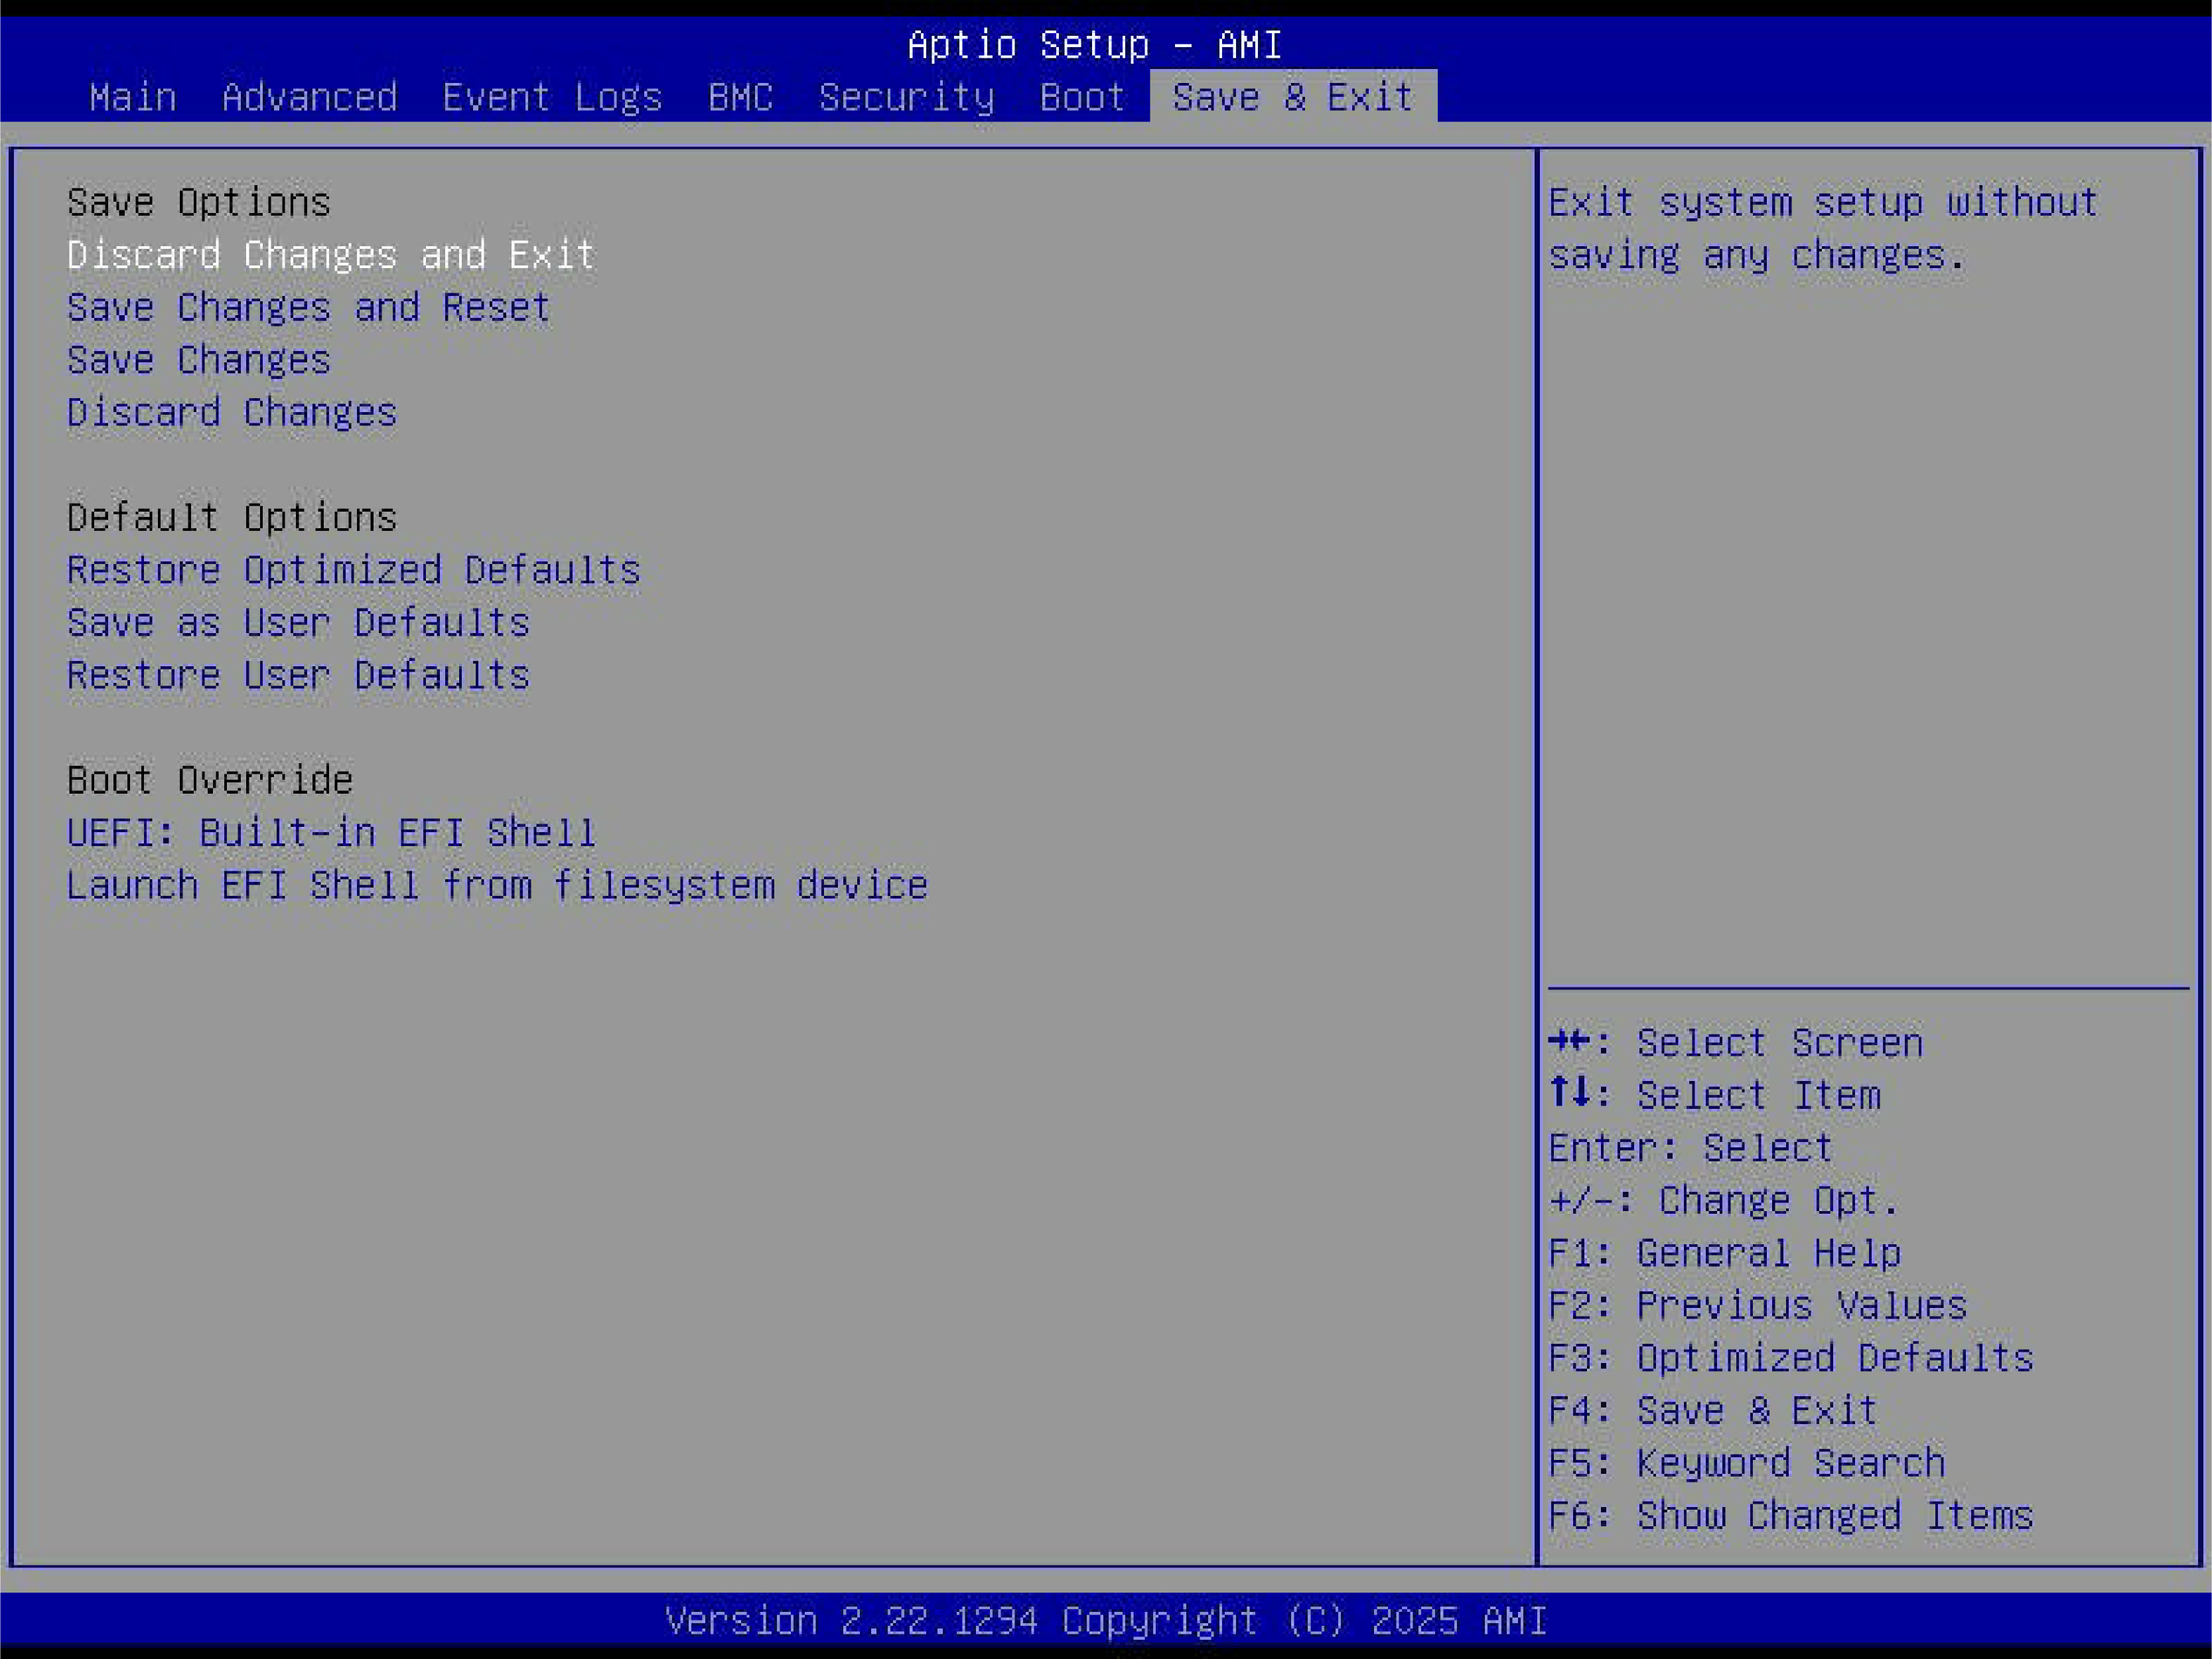Open the BMC tab

tap(740, 97)
